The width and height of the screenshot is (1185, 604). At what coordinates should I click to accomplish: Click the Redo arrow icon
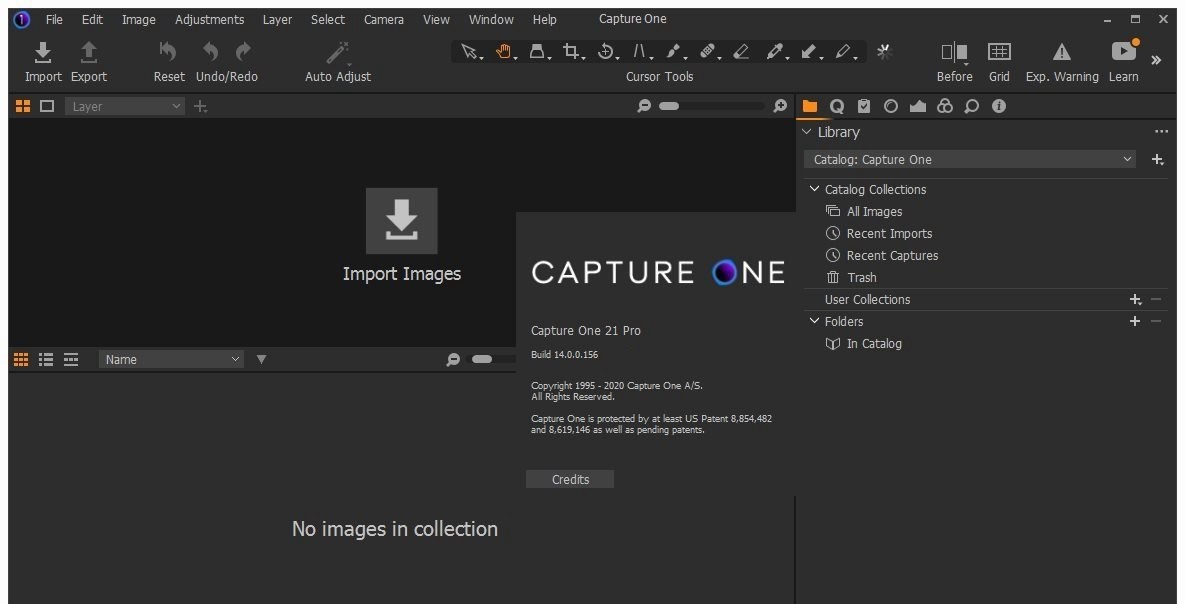click(243, 52)
